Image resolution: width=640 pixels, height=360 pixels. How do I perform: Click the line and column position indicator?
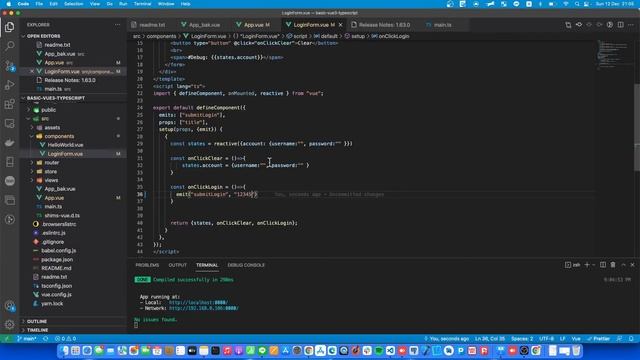tap(490, 339)
